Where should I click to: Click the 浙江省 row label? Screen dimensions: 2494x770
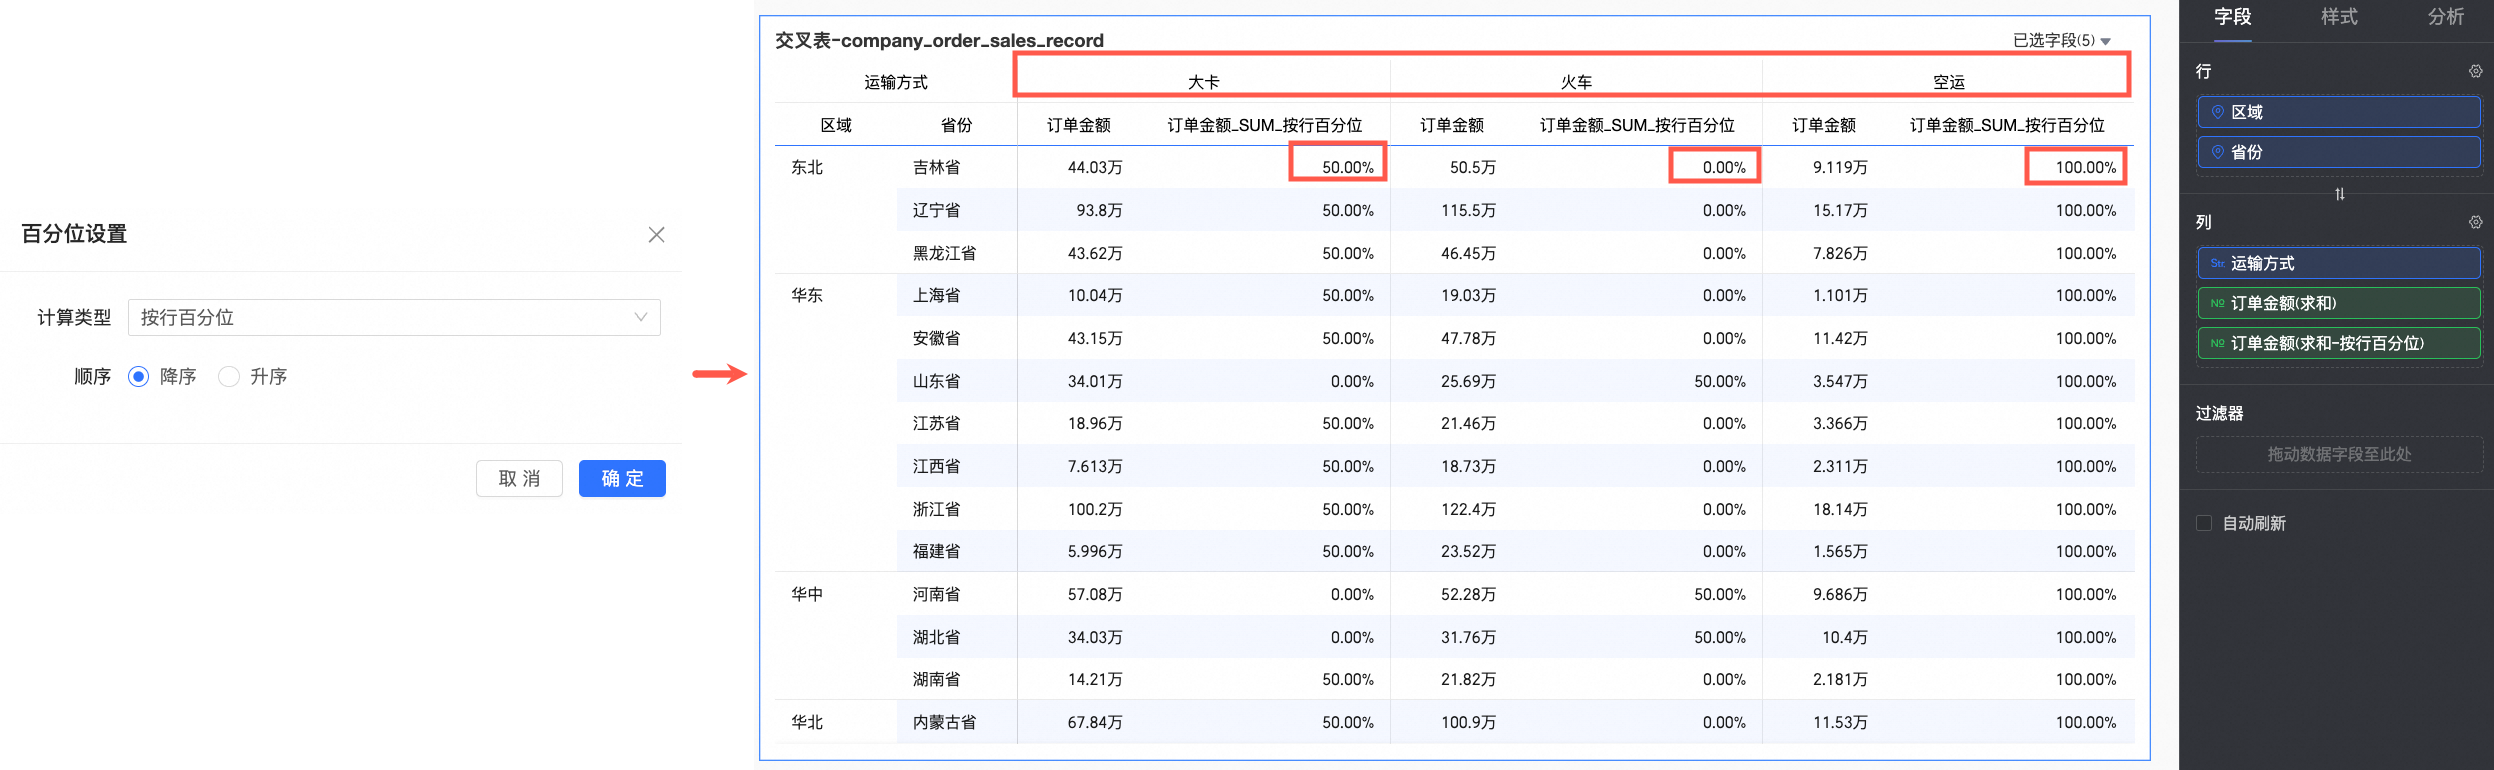(936, 509)
